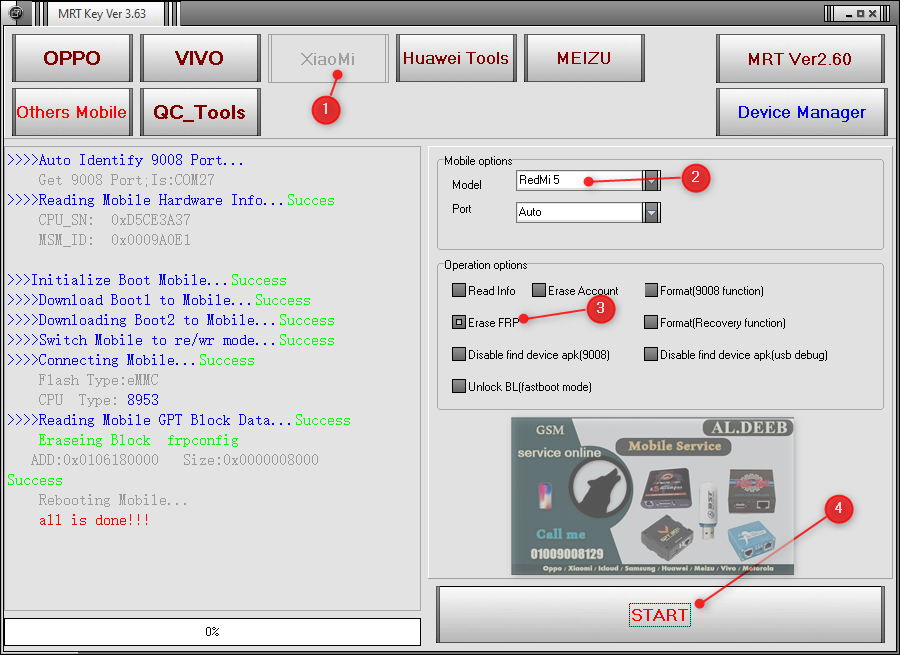This screenshot has width=900, height=655.
Task: Click 'Download Boot1 to Mobile' line
Action: 158,300
